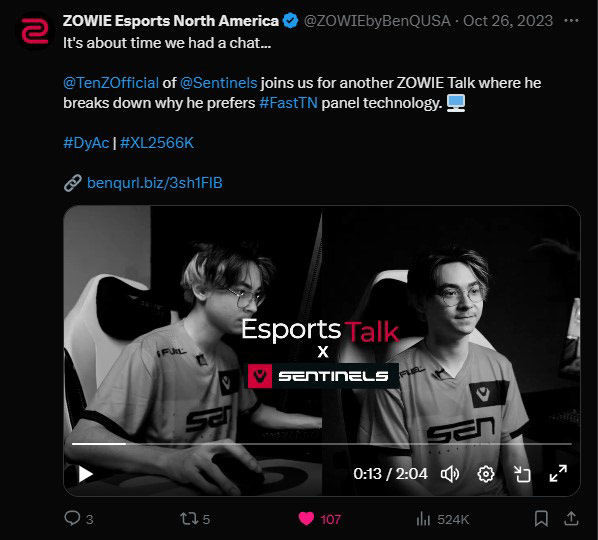Screen dimensions: 598x540
Task: Open the @TenZOfficial mention link
Action: pyautogui.click(x=111, y=83)
